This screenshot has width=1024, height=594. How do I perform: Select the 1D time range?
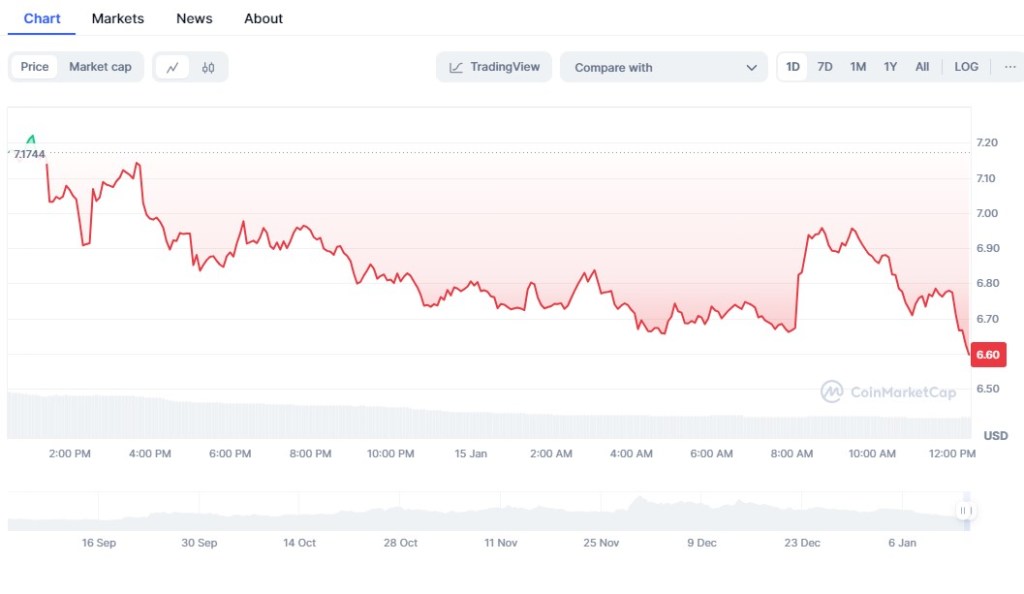coord(793,67)
